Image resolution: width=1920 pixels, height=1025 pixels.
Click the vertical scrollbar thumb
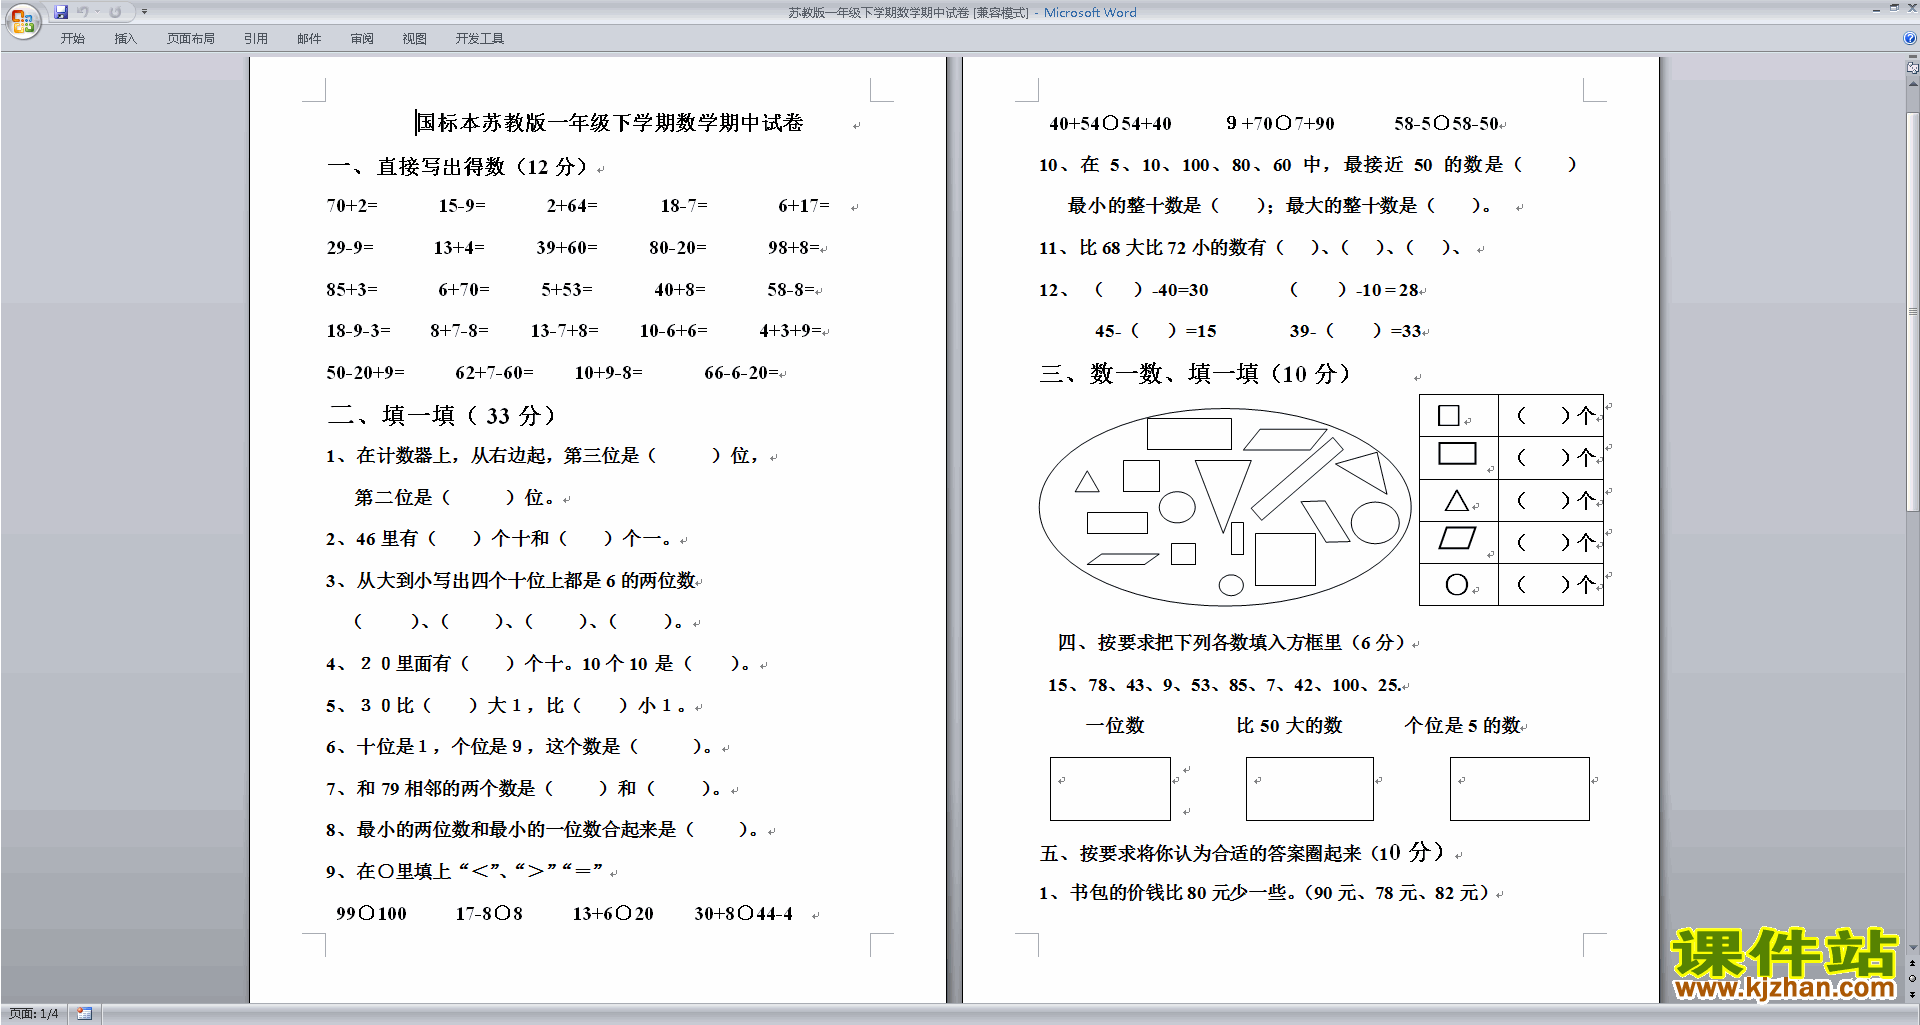point(1913,311)
